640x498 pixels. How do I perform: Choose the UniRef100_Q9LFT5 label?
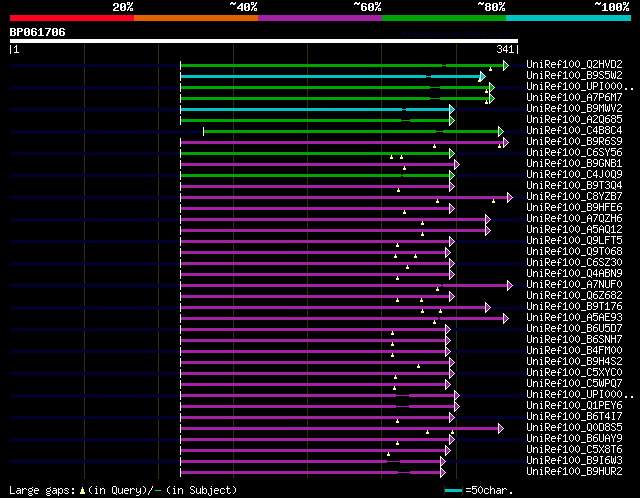click(x=574, y=240)
